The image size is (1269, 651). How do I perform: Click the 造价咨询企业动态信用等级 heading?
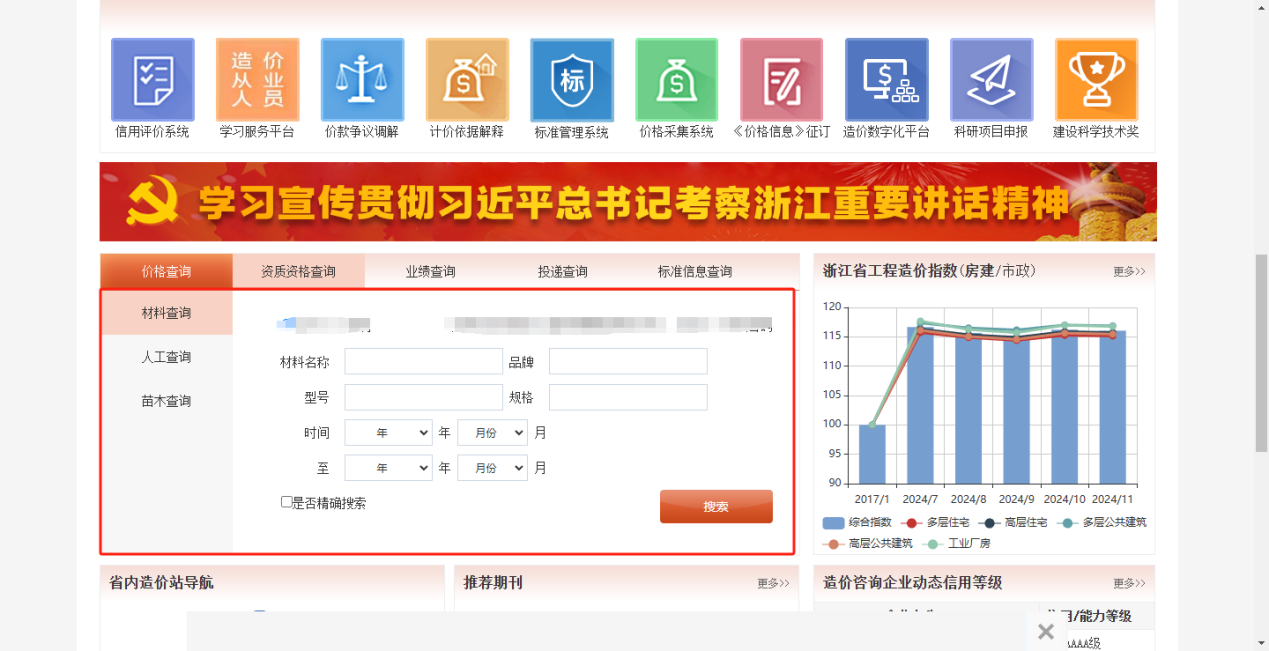coord(912,582)
